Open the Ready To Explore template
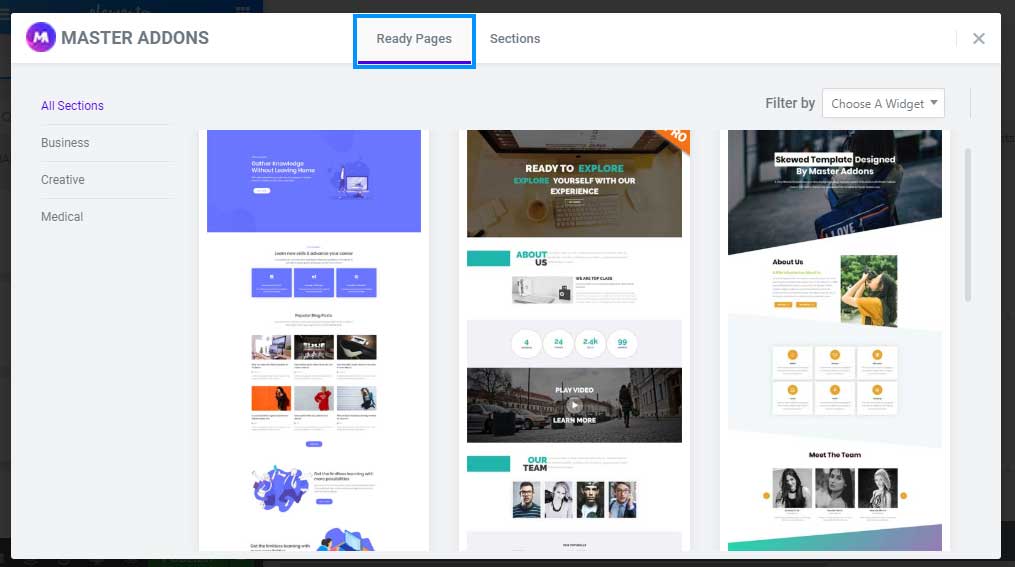 [574, 340]
